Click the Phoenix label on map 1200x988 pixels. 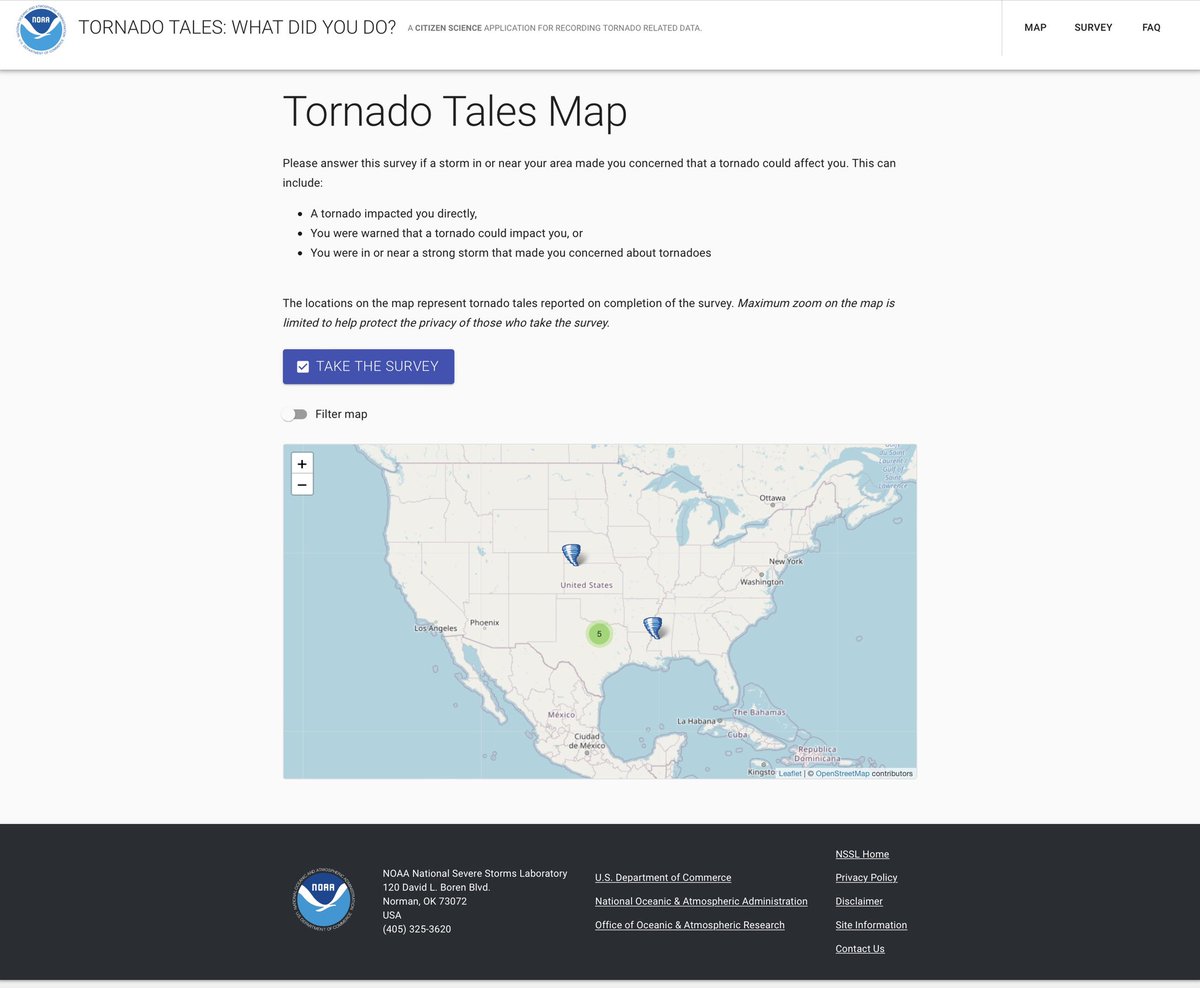pyautogui.click(x=484, y=622)
